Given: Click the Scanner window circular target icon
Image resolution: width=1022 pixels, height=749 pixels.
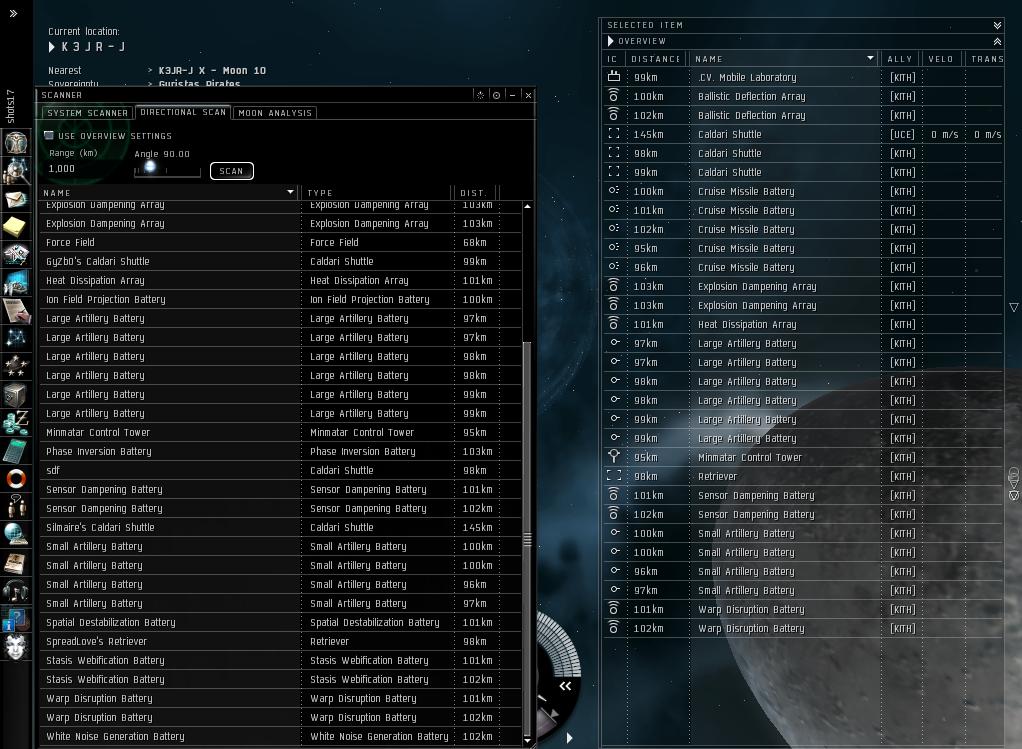Looking at the screenshot, I should coord(497,95).
